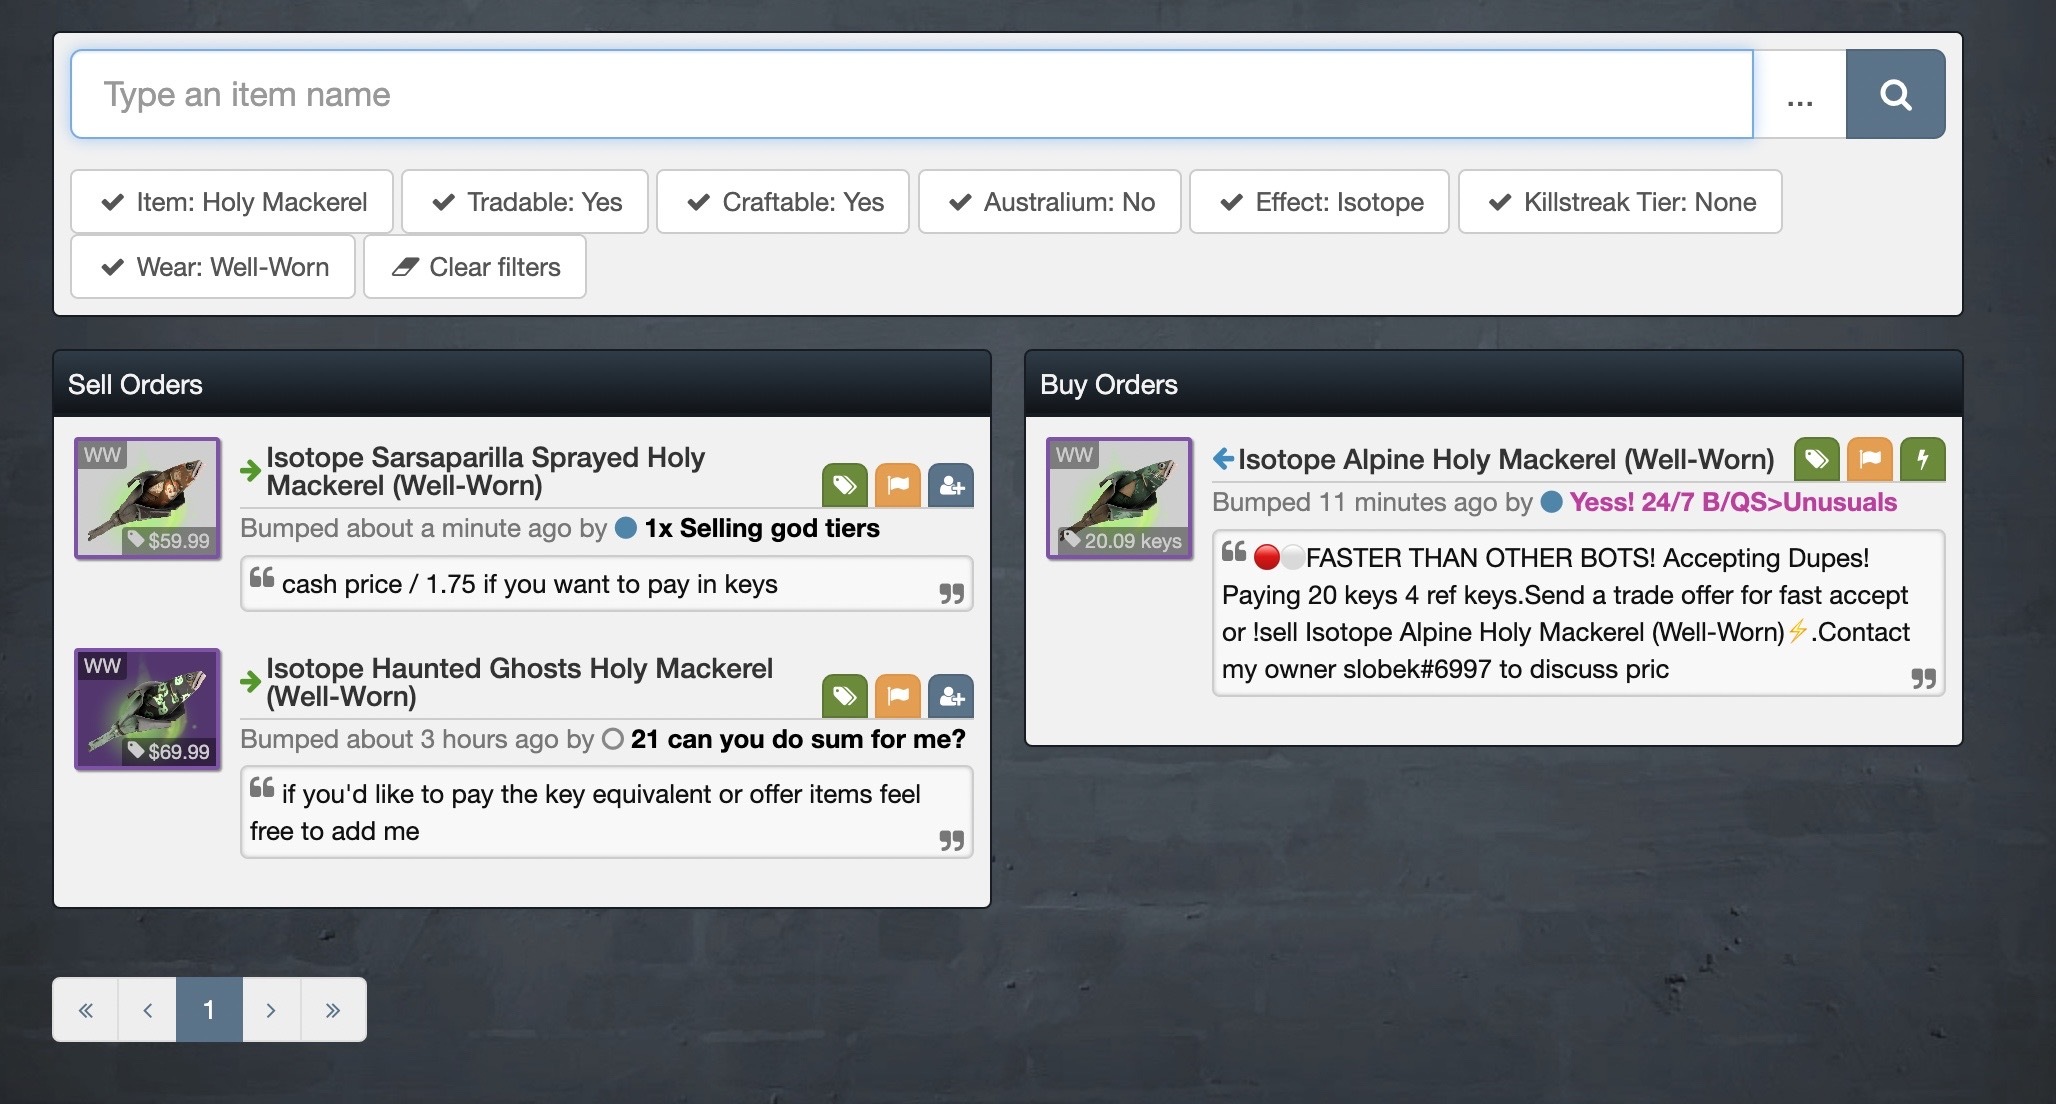2056x1104 pixels.
Task: Click orange flag icon on Sarsaparilla listing
Action: 898,486
